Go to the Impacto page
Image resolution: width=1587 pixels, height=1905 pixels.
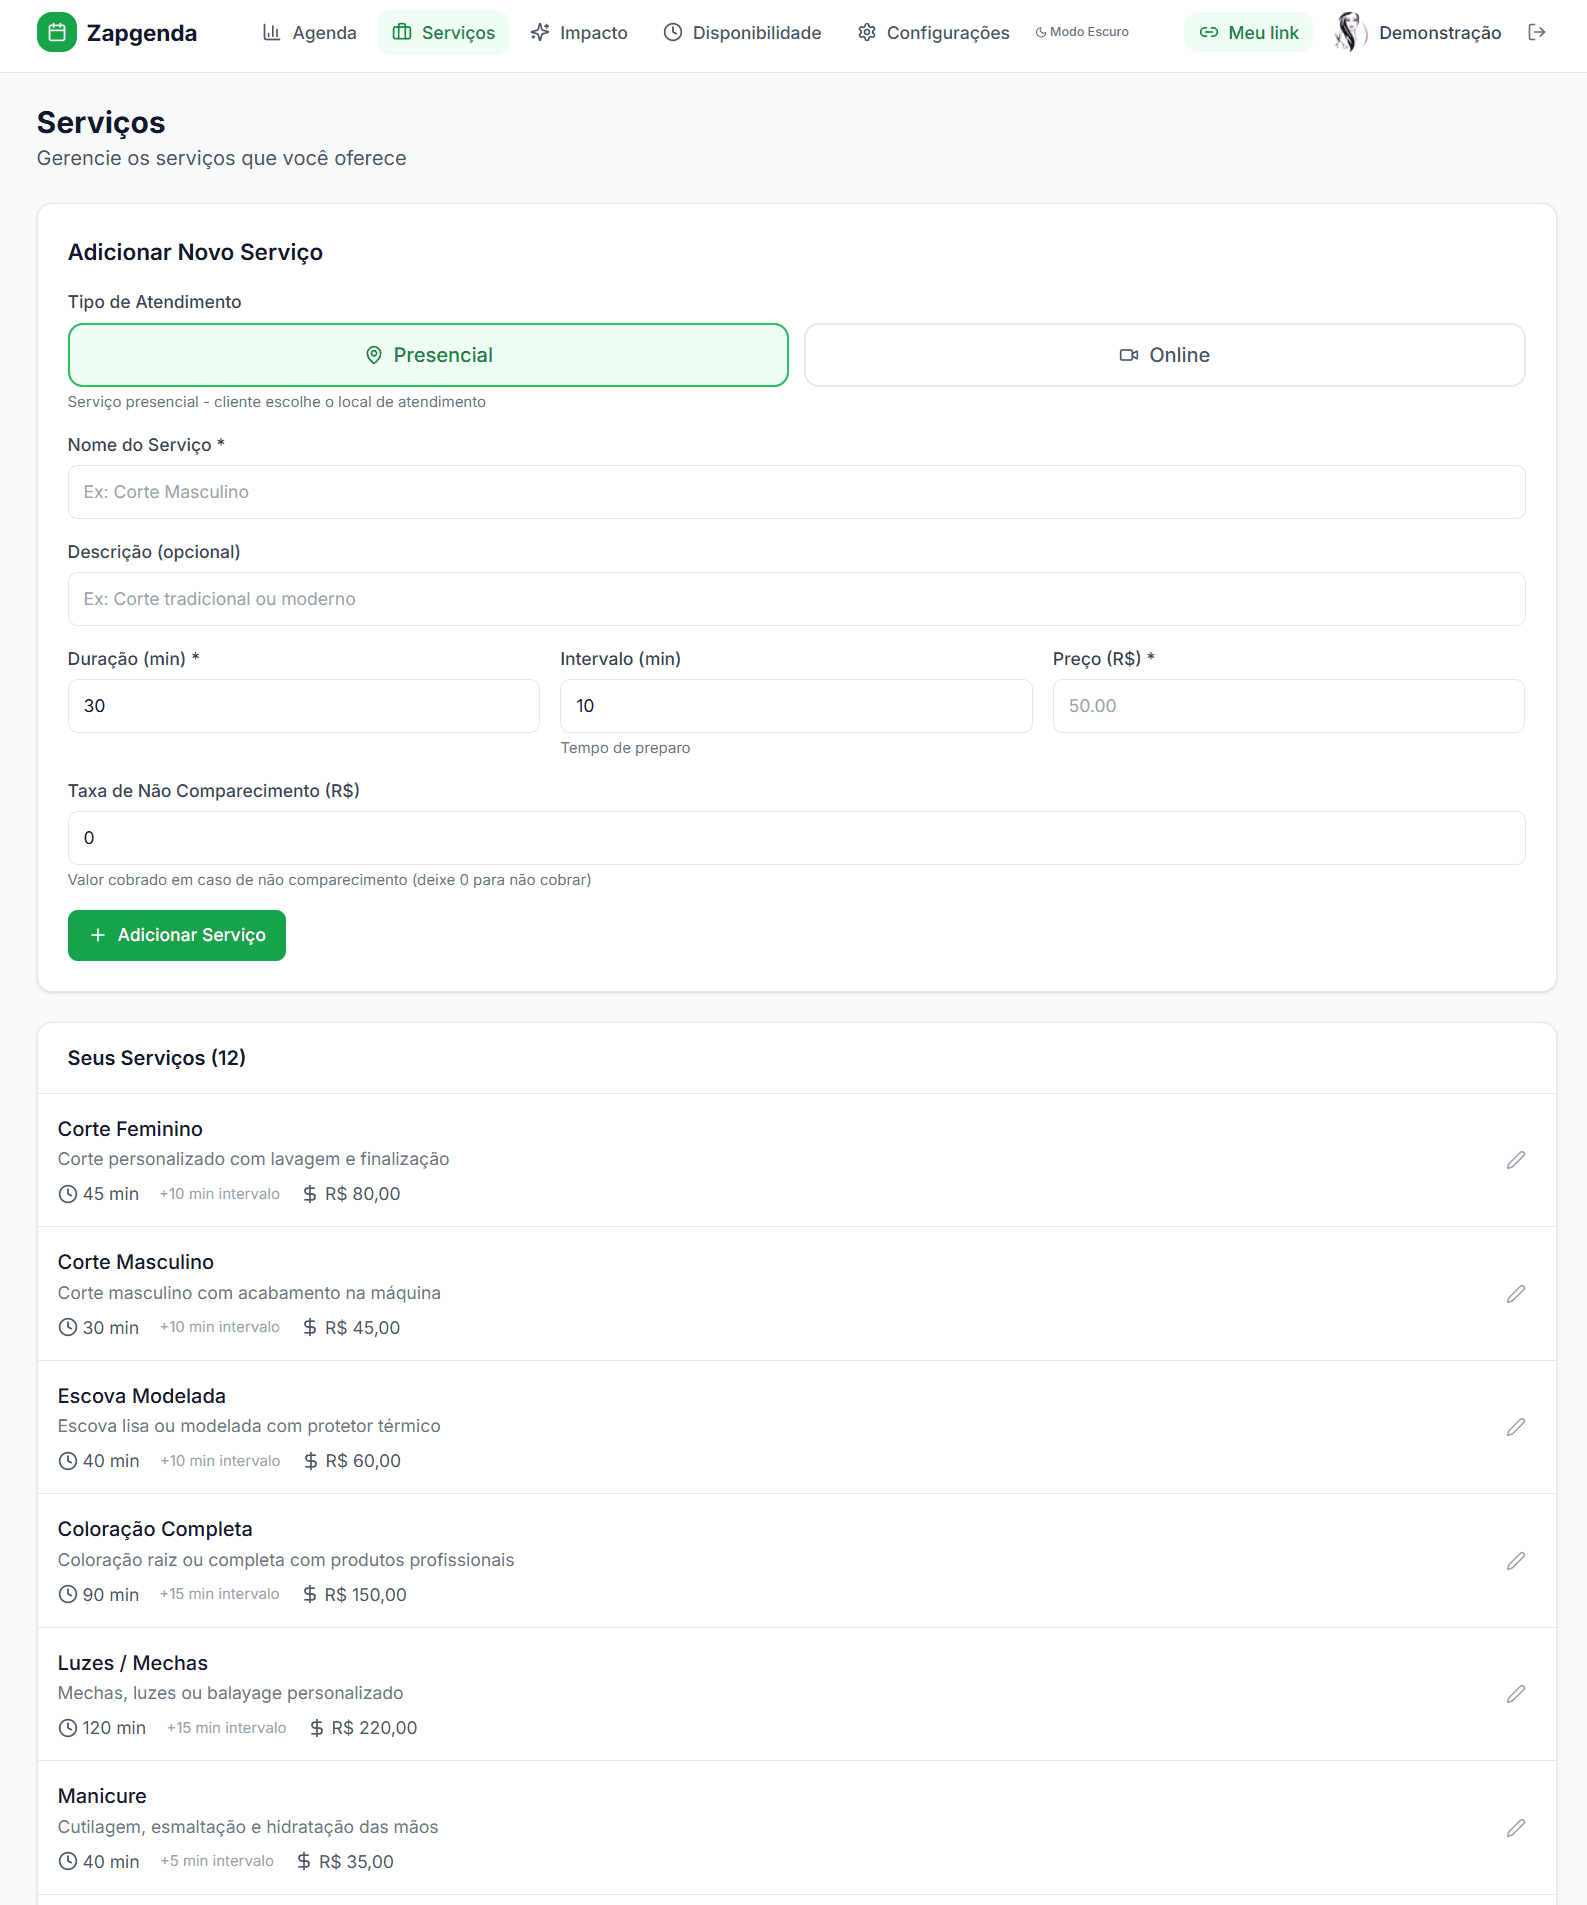coord(579,32)
